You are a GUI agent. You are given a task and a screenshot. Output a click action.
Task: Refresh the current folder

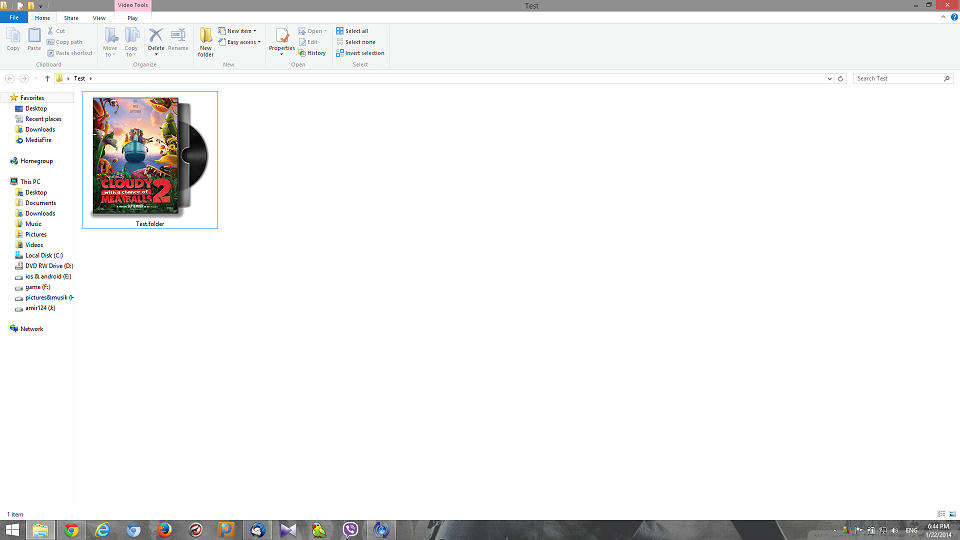point(841,78)
